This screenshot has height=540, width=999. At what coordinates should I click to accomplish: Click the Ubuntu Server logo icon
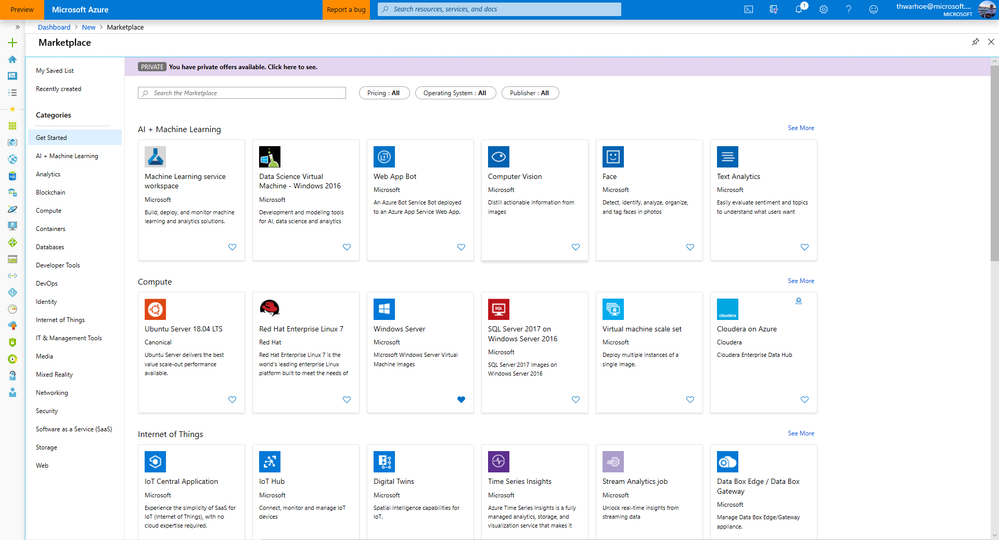click(x=155, y=309)
